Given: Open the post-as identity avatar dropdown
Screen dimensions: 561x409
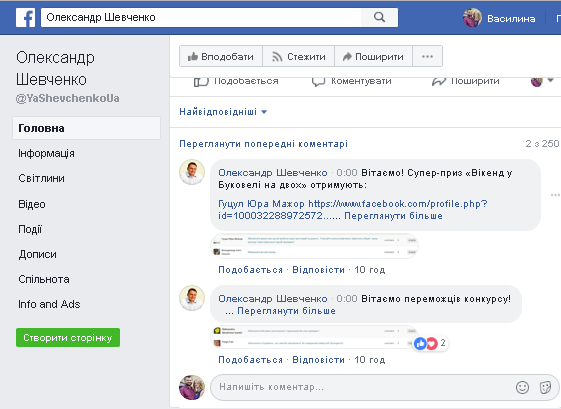Looking at the screenshot, I should (x=542, y=81).
